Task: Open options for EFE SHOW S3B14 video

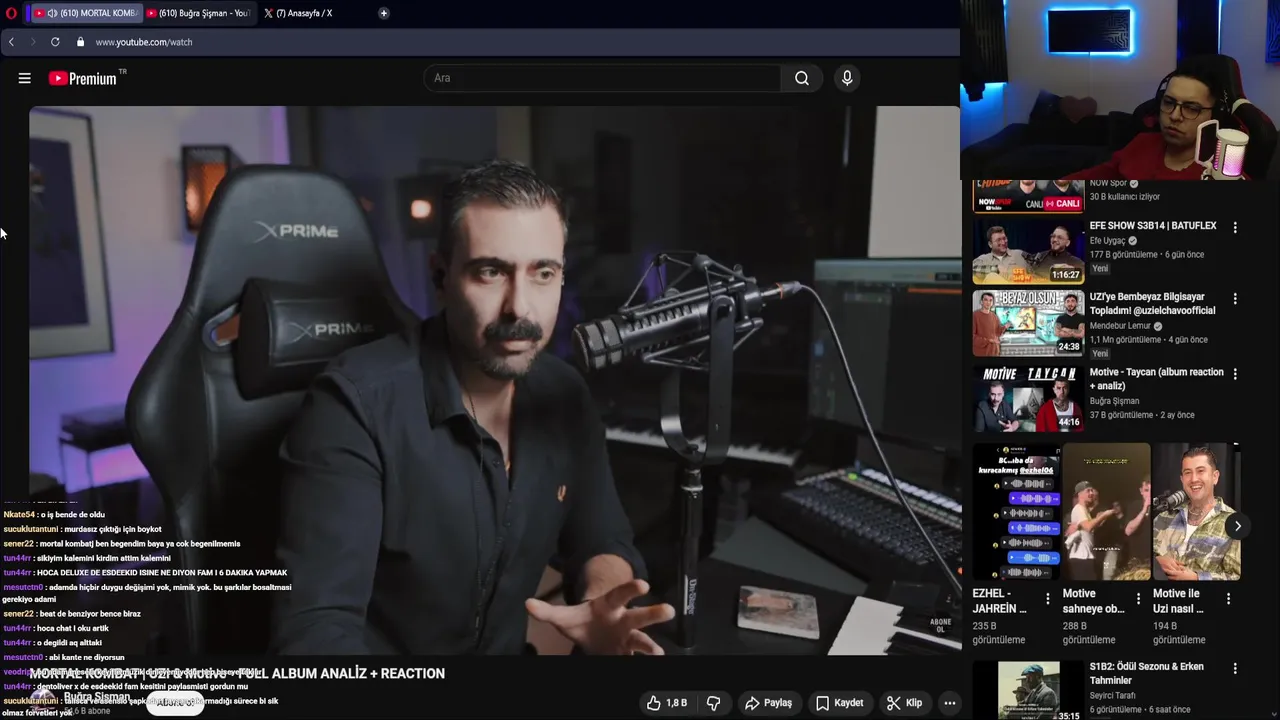Action: click(1235, 227)
